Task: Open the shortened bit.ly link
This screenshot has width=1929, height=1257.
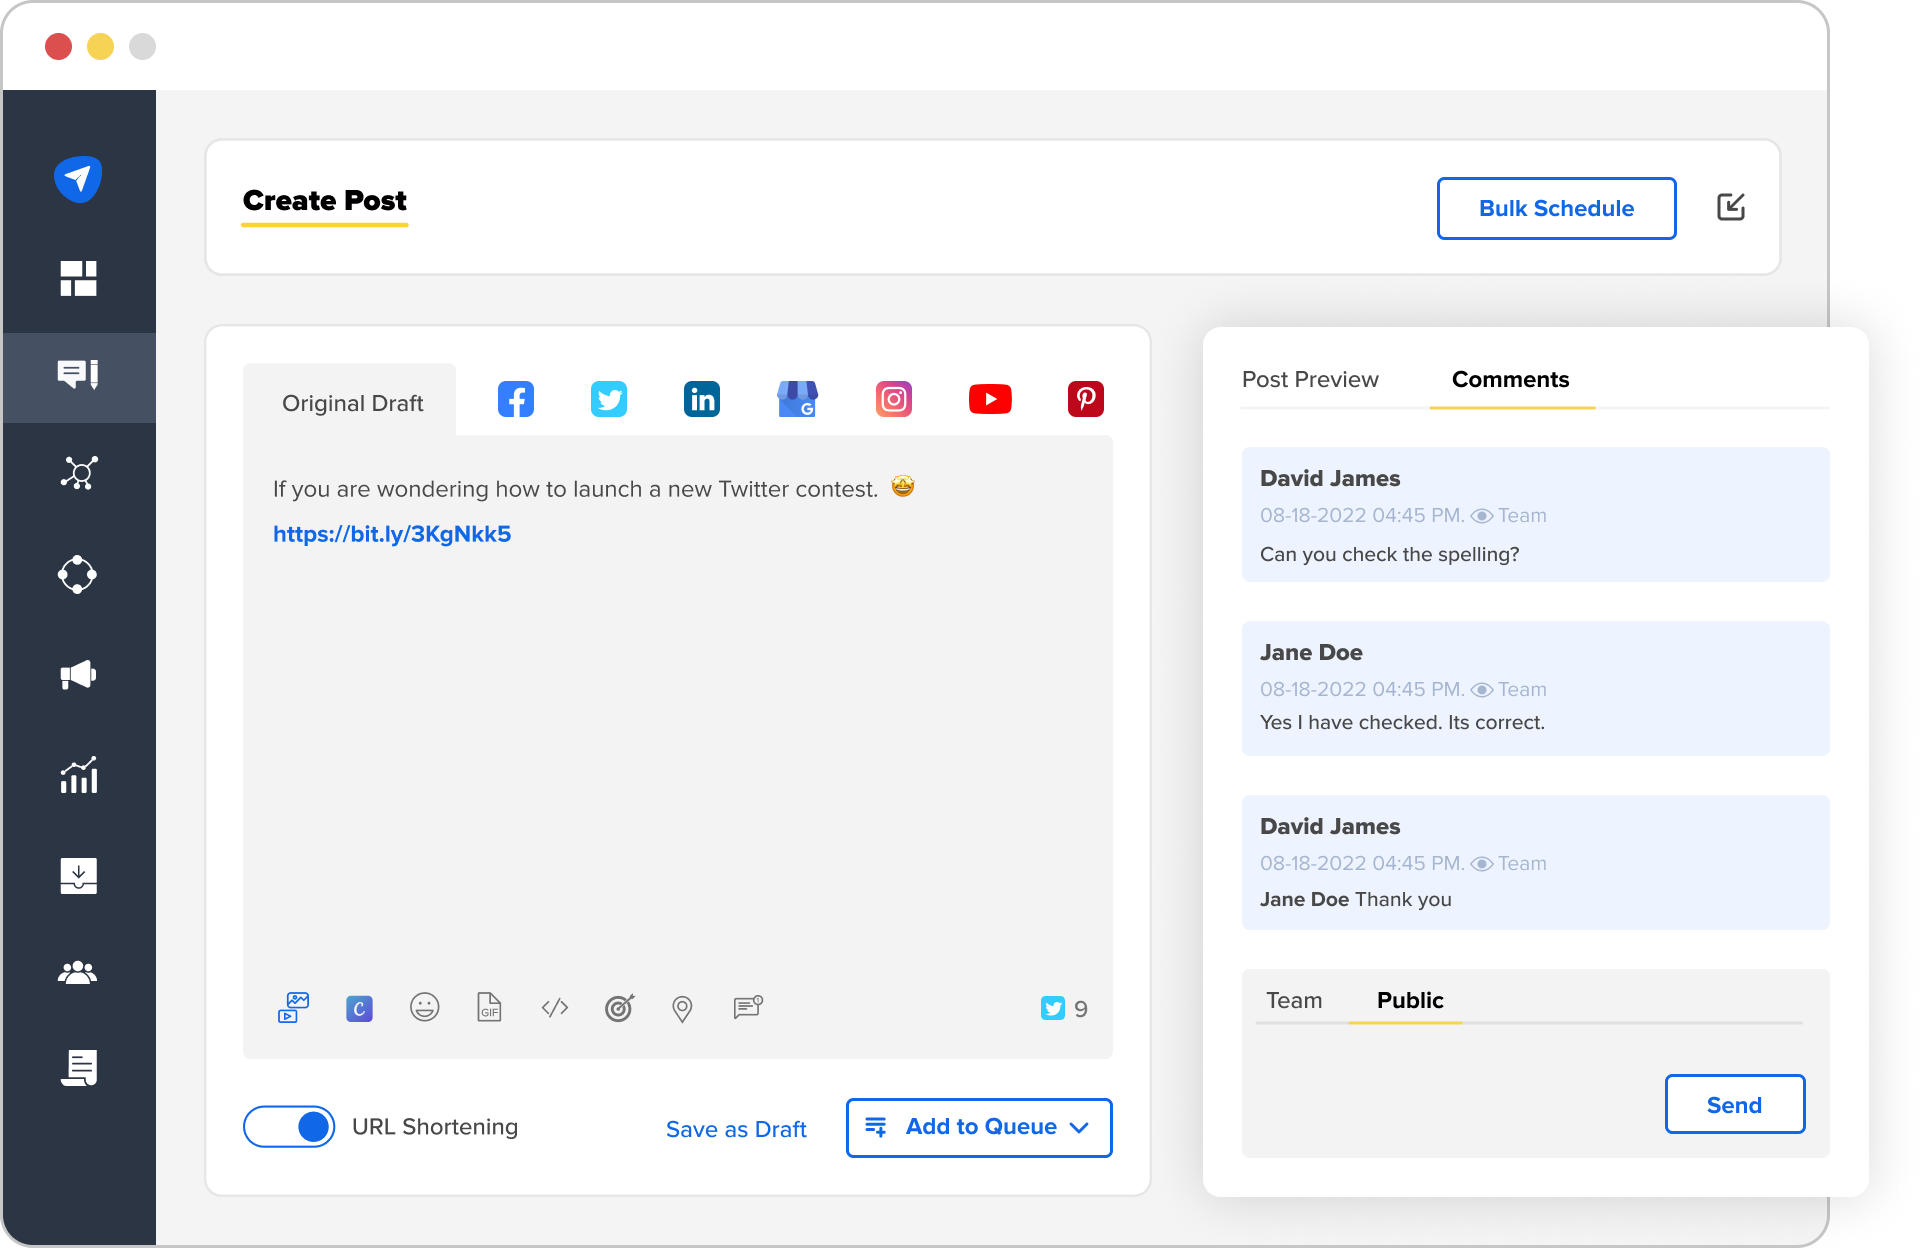Action: [x=391, y=533]
